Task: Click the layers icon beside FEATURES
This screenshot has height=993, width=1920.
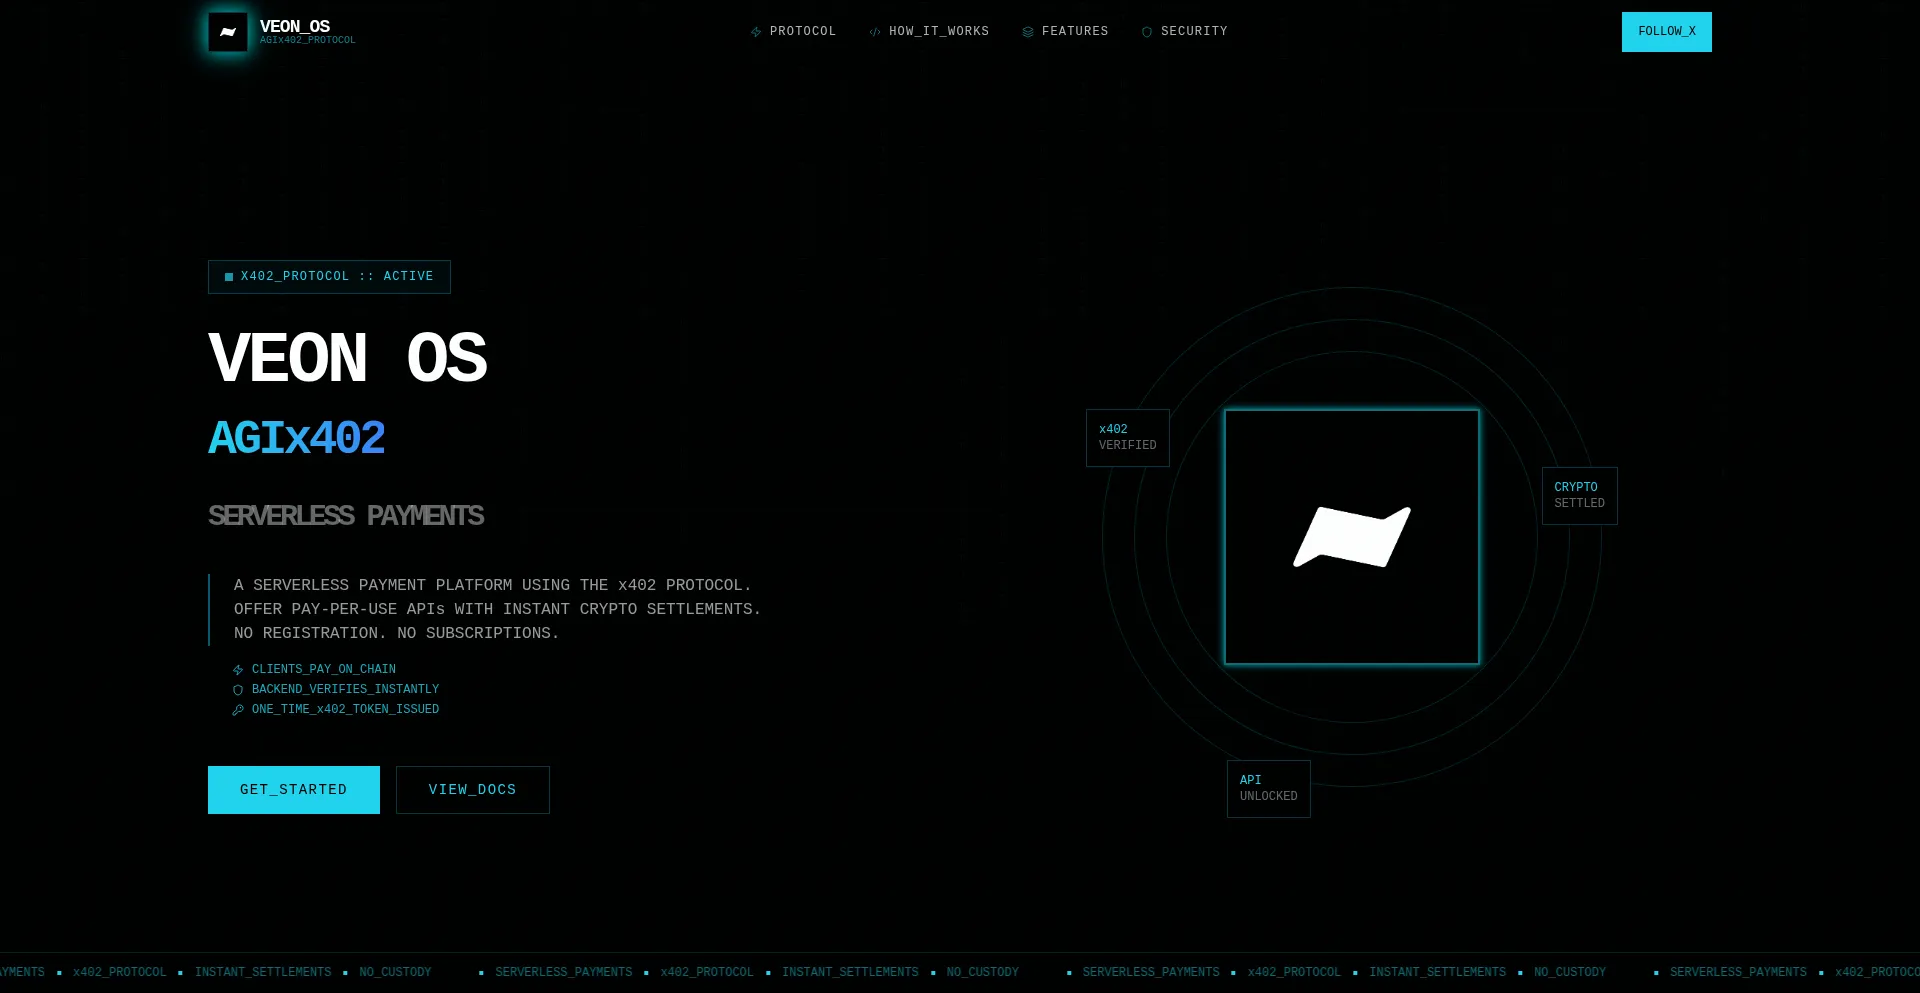Action: pos(1028,32)
